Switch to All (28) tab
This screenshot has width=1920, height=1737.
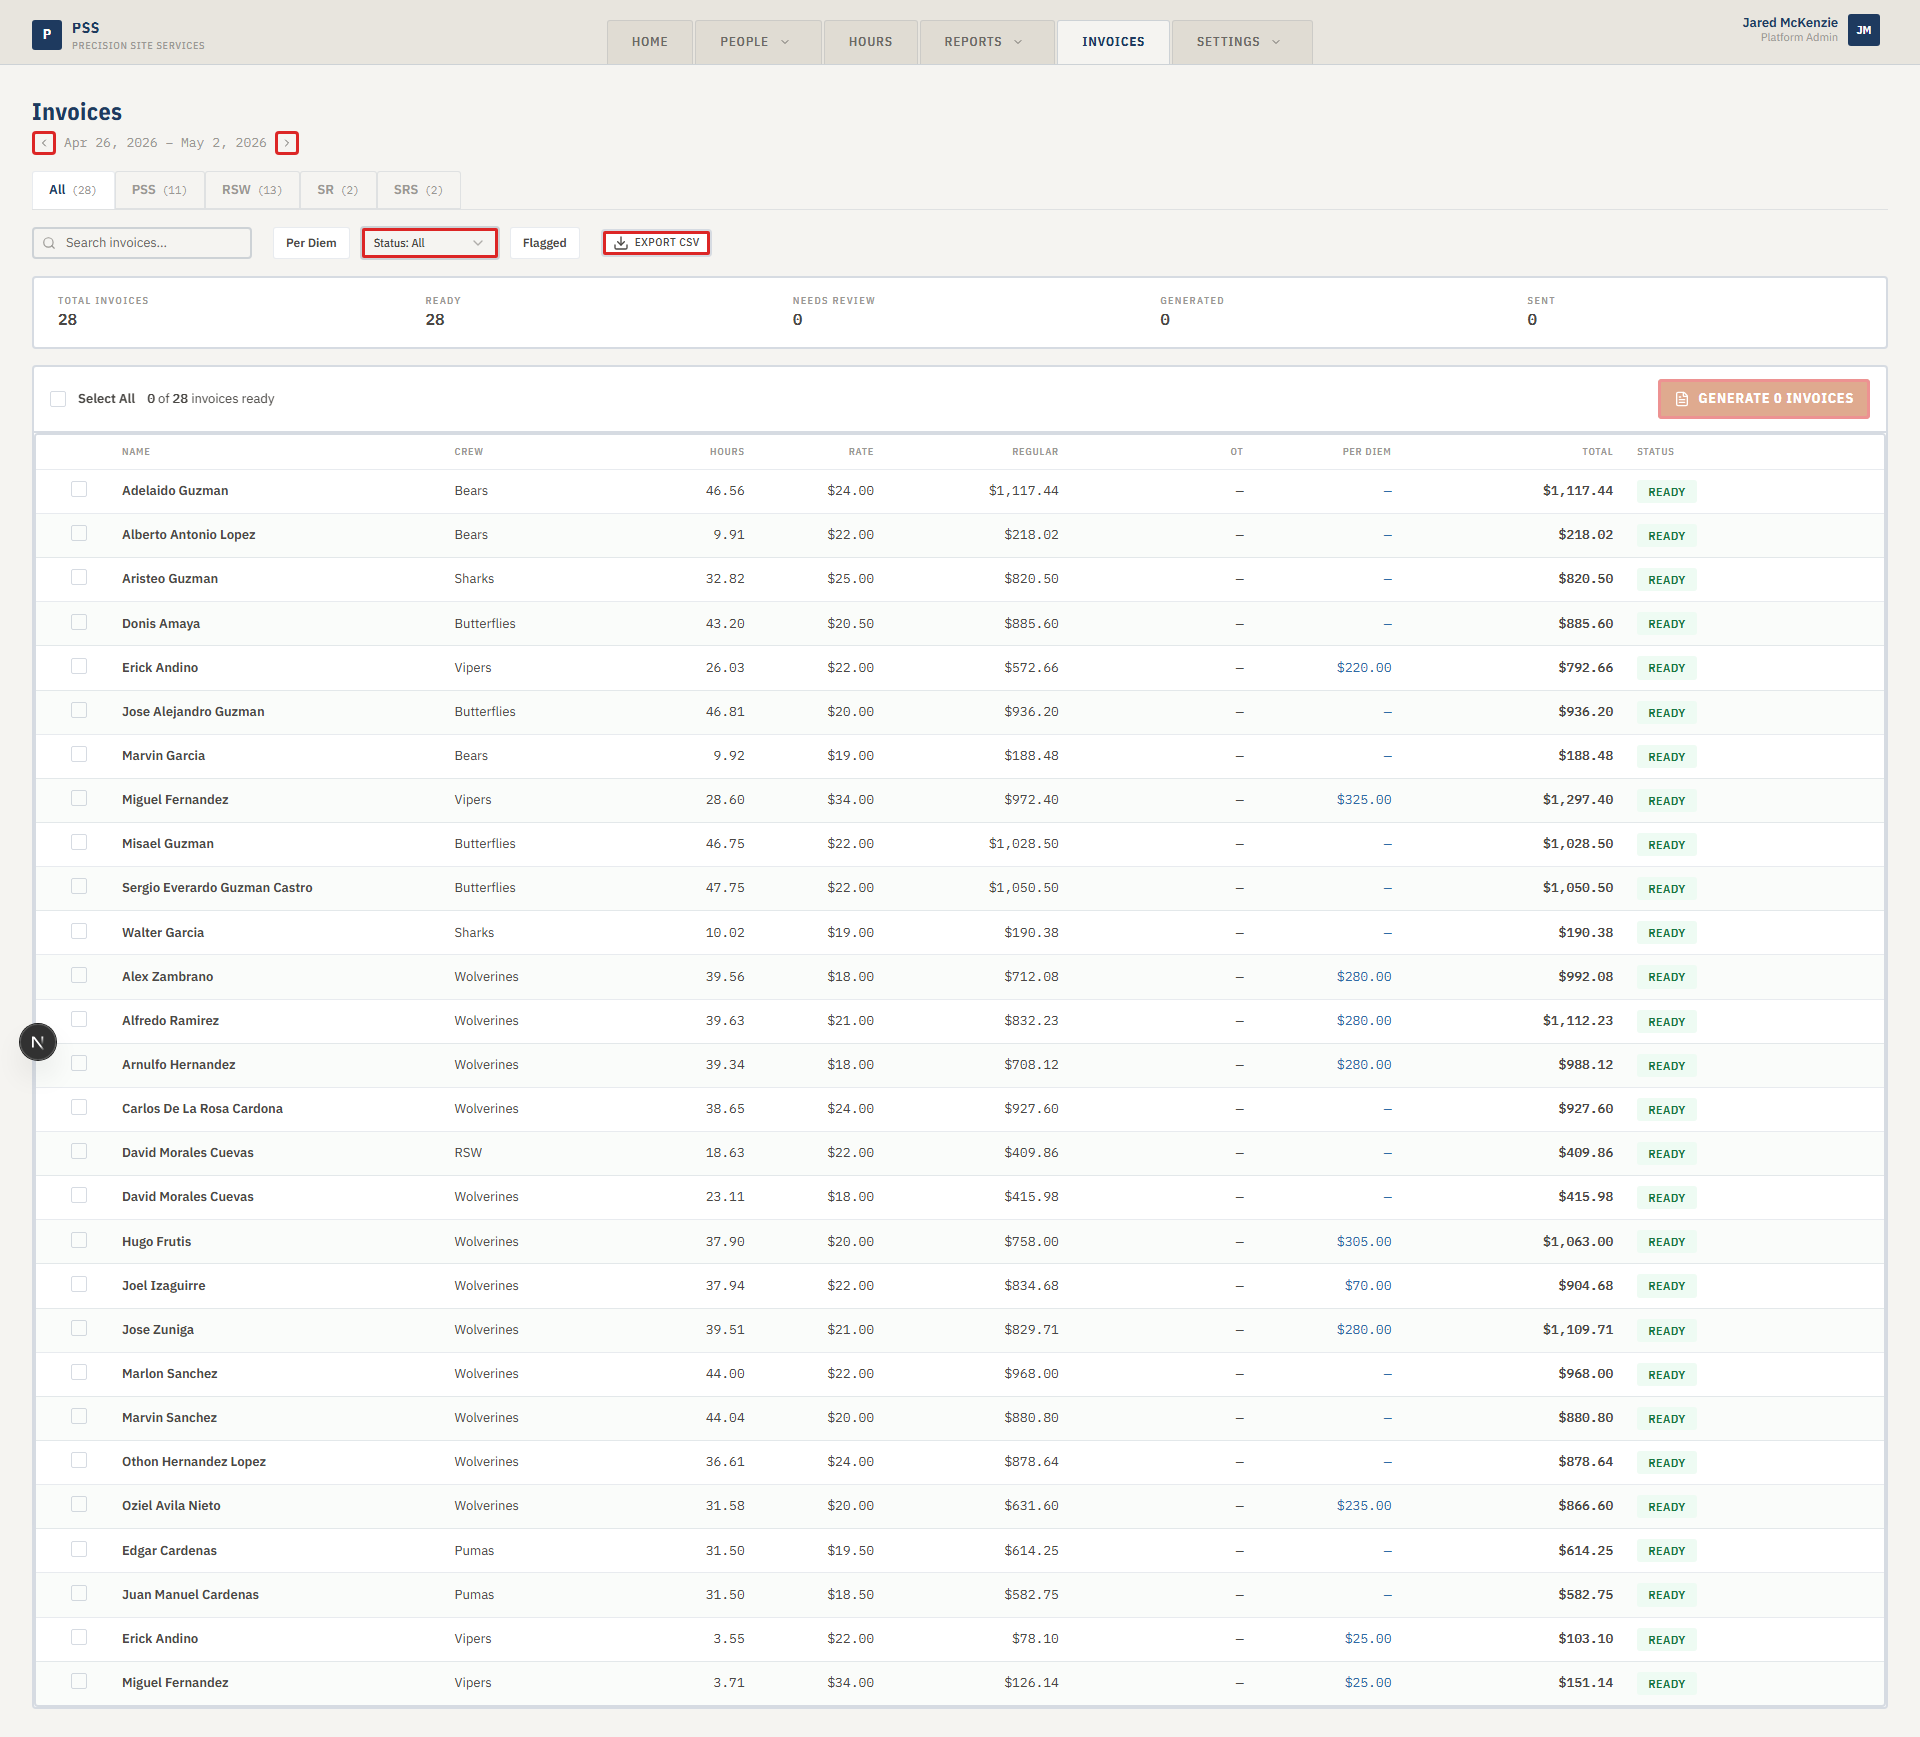pos(73,190)
